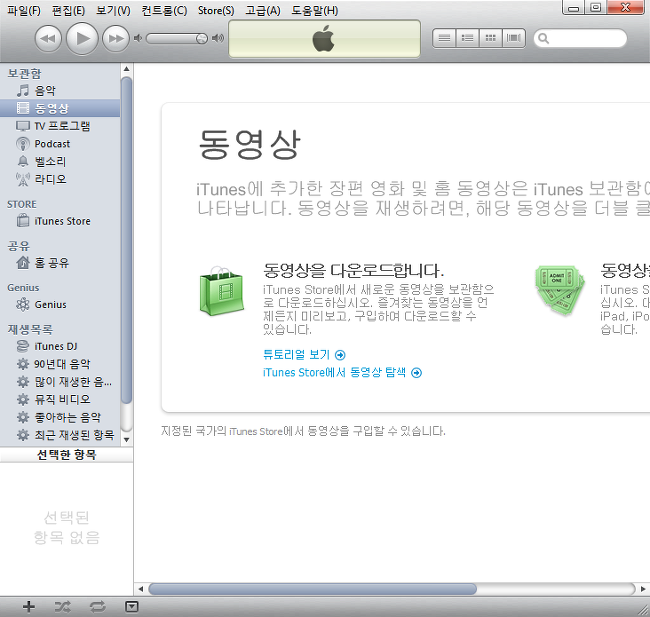Click horizontal scrollbar right arrow
The width and height of the screenshot is (650, 617).
click(643, 589)
